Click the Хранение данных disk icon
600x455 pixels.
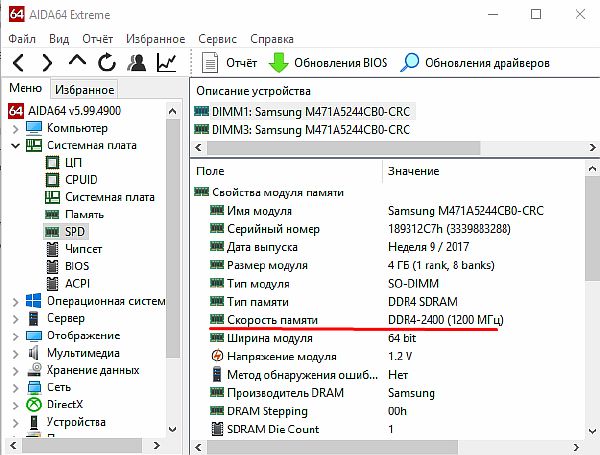(34, 370)
